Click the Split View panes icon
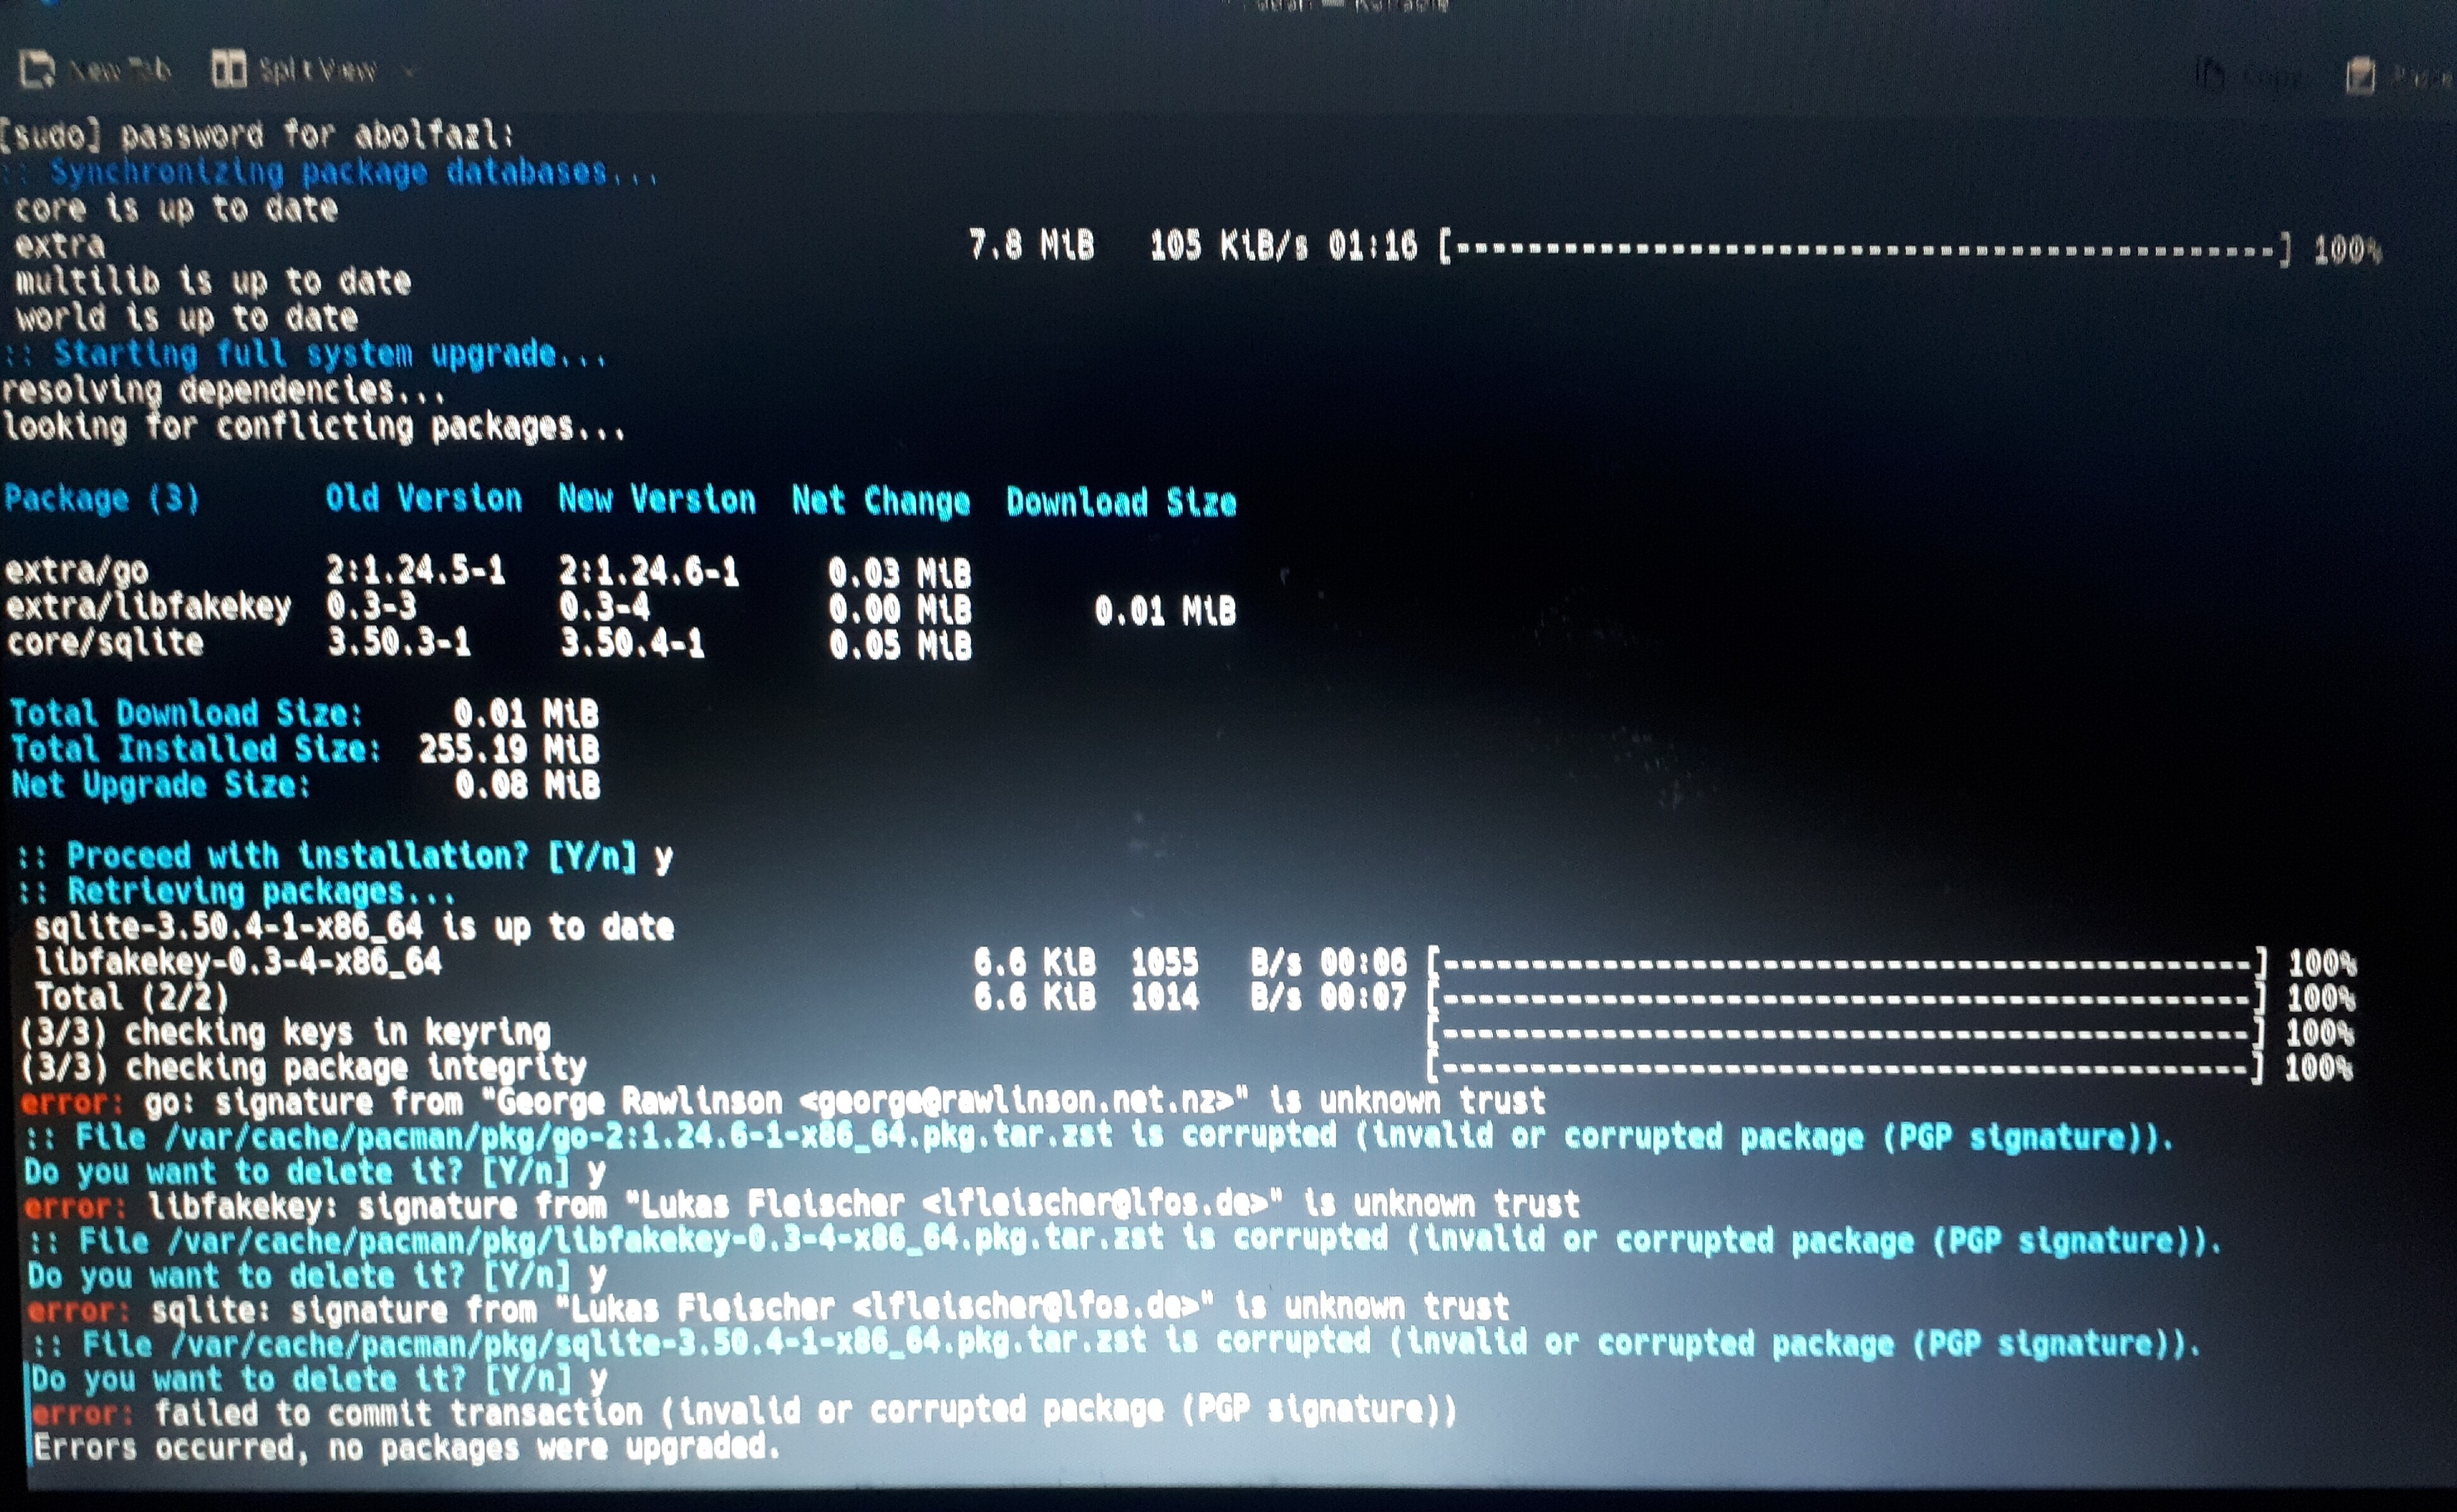2457x1512 pixels. 228,69
